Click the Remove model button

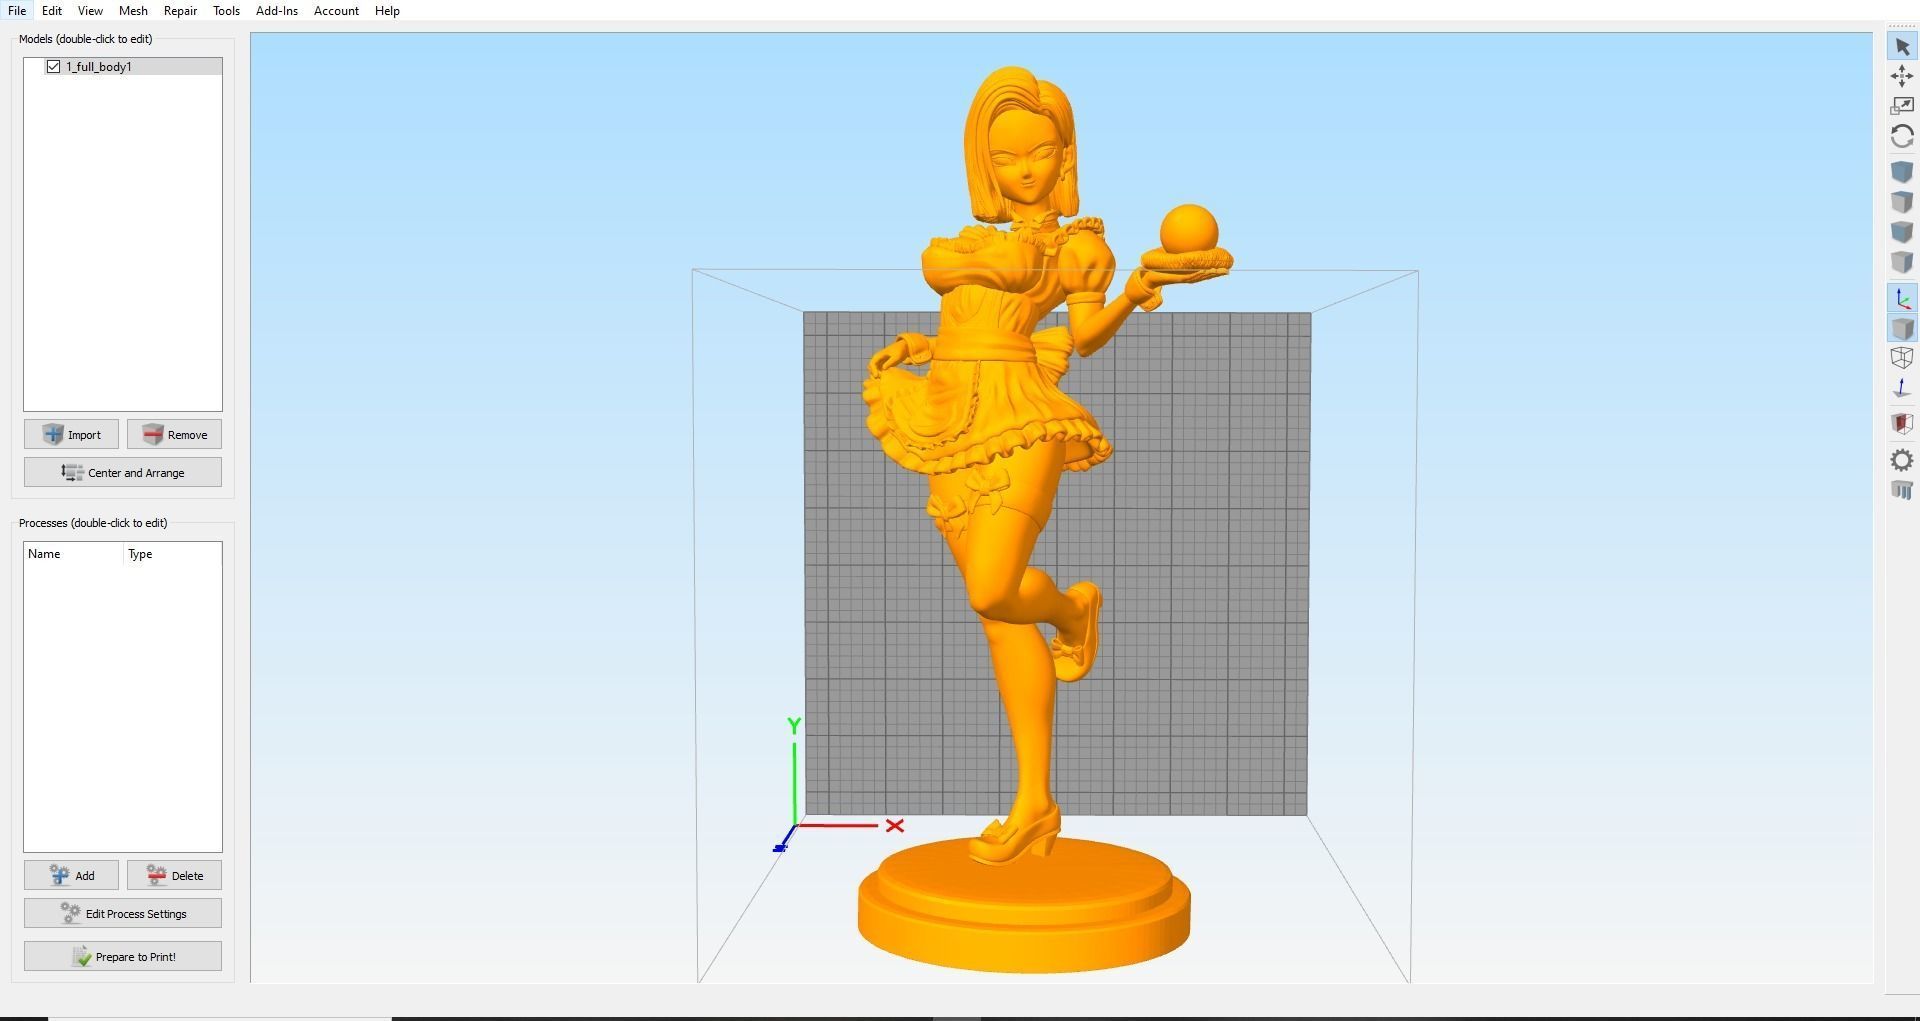(x=174, y=435)
